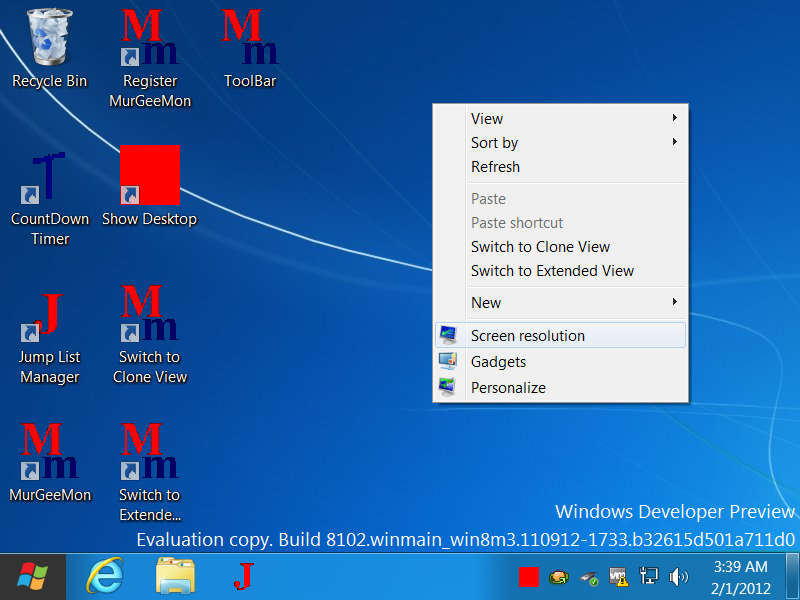Launch Internet Explorer from taskbar
The width and height of the screenshot is (800, 600).
click(x=105, y=577)
